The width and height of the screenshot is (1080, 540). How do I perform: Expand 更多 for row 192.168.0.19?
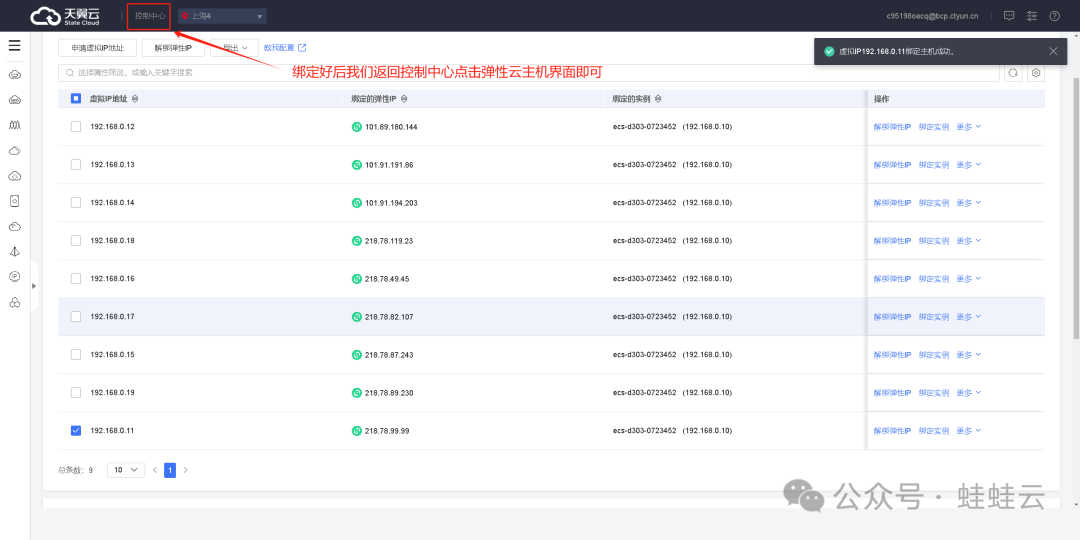968,393
